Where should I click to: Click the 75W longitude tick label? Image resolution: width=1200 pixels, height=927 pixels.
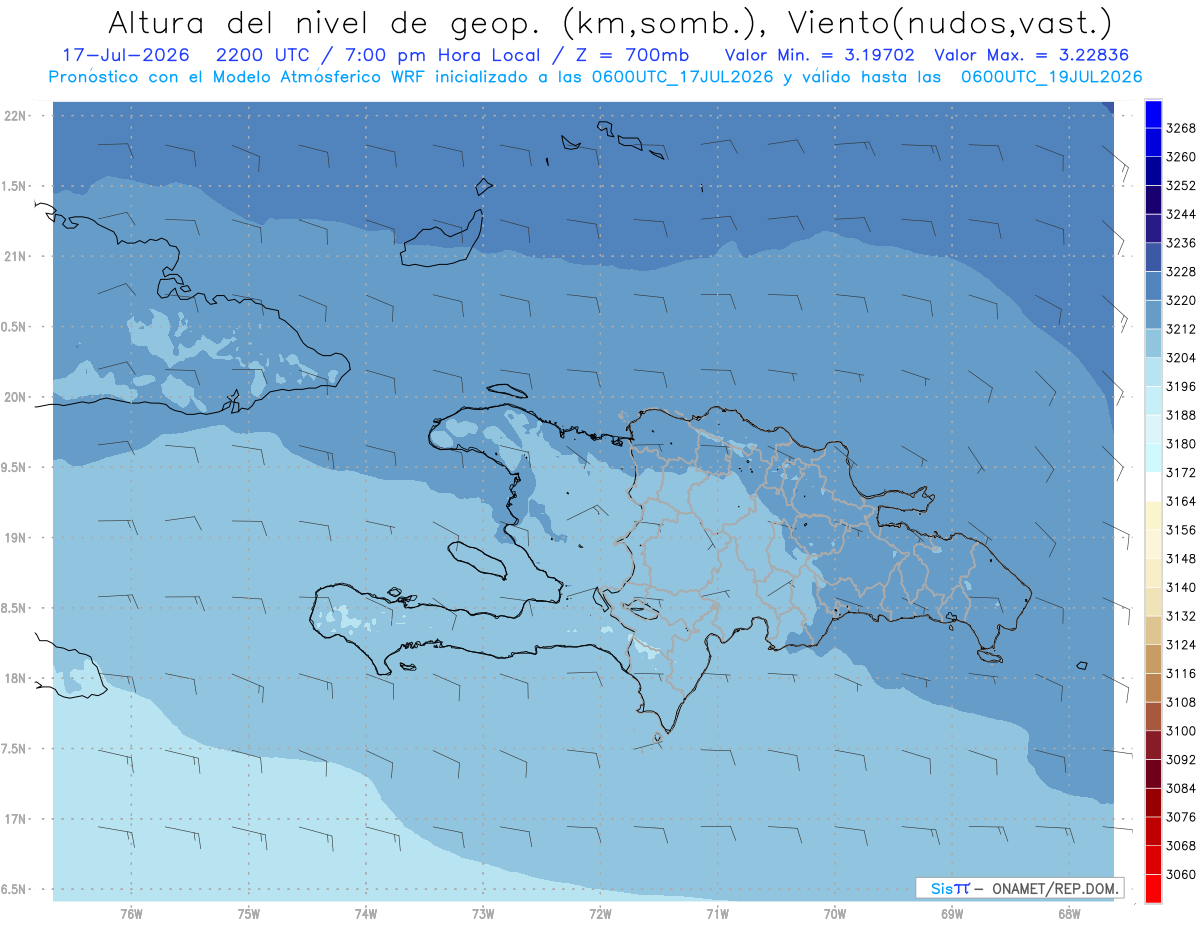[x=249, y=914]
